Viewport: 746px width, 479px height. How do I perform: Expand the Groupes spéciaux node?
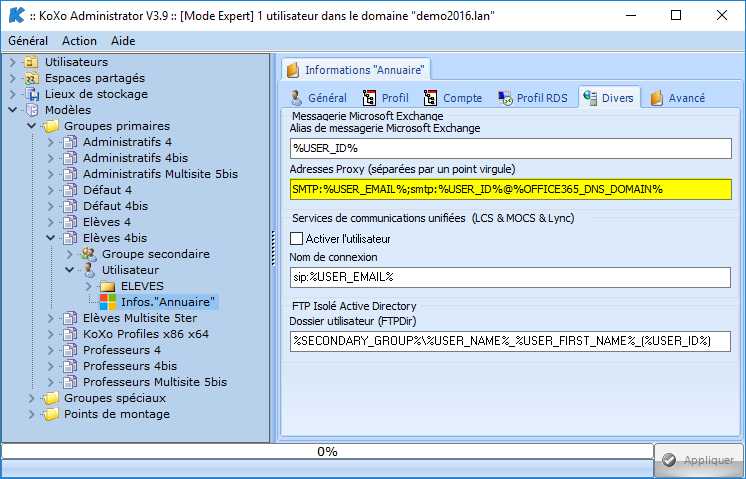pyautogui.click(x=31, y=398)
